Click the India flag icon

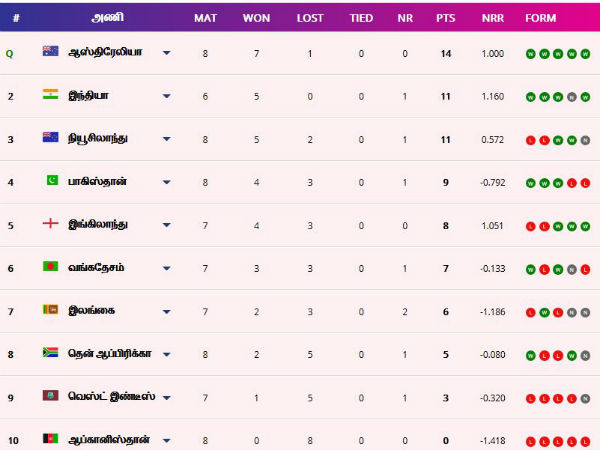click(50, 95)
